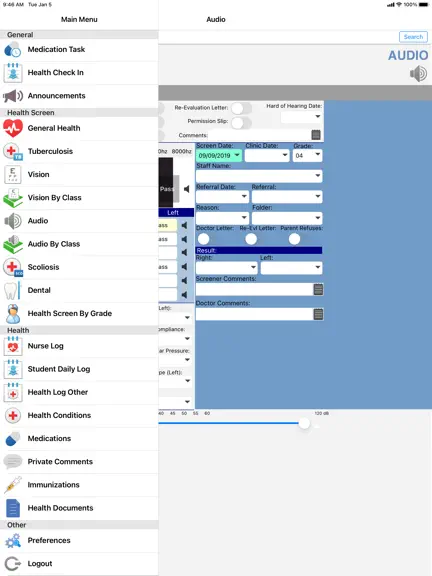
Task: Open the Screen Date dropdown
Action: [x=219, y=155]
